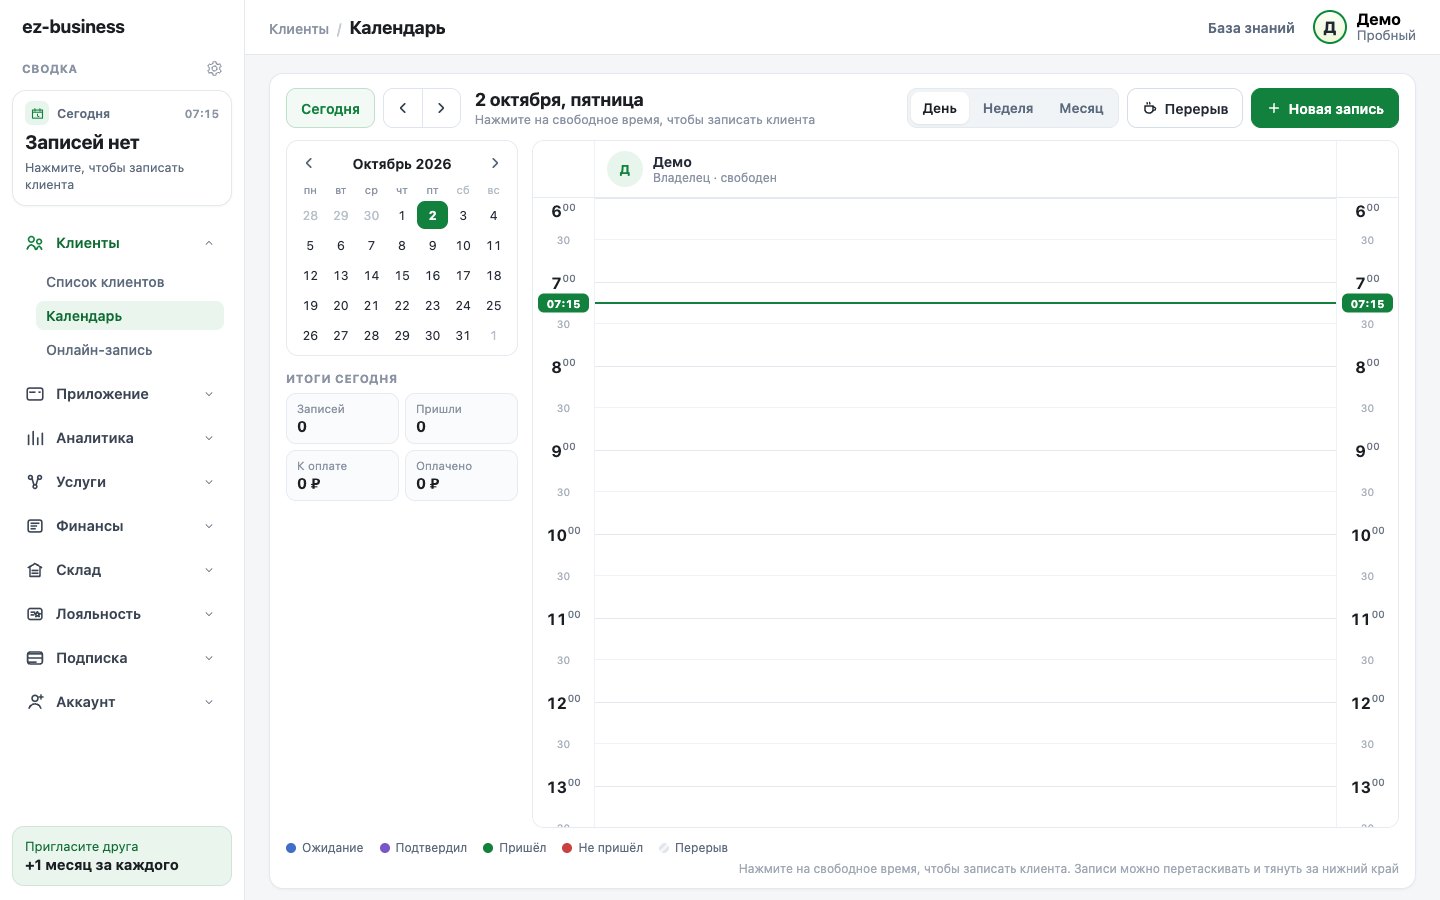Image resolution: width=1440 pixels, height=900 pixels.
Task: Expand the Приложение section chevron
Action: [x=209, y=394]
